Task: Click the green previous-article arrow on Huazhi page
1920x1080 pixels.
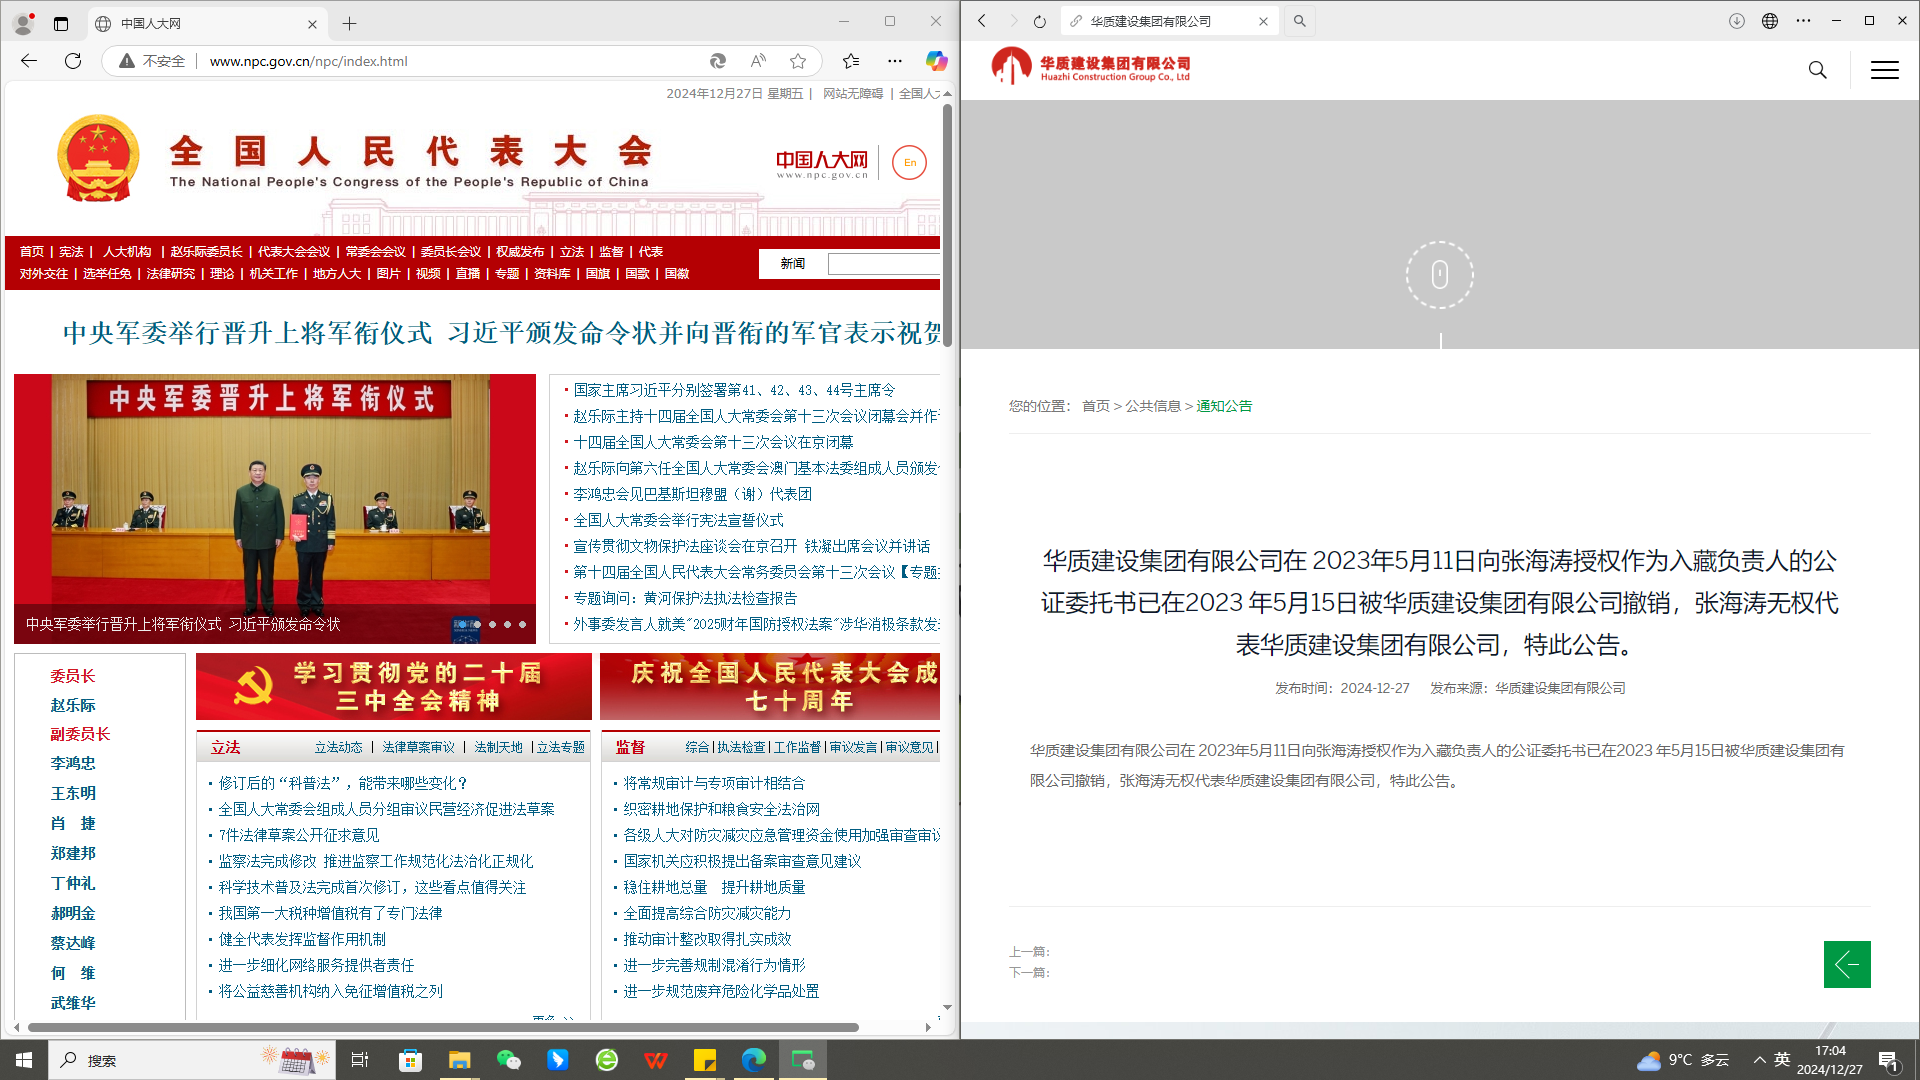Action: 1847,964
